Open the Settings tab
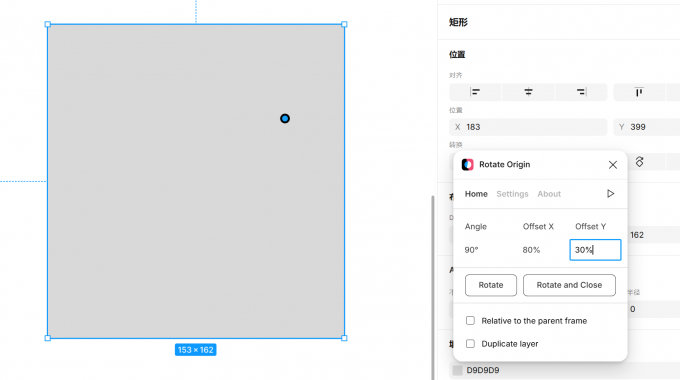680x380 pixels. [512, 194]
